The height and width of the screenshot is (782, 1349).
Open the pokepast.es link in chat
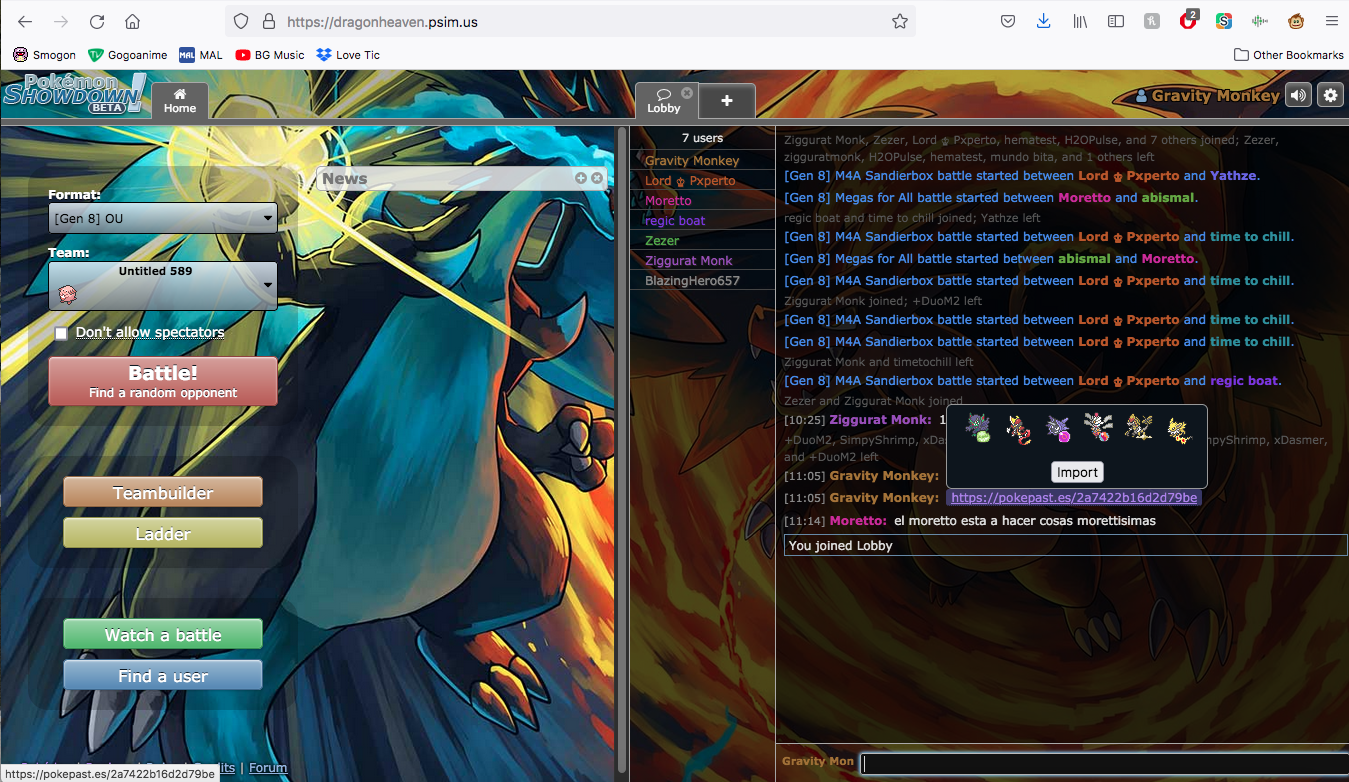click(1073, 497)
